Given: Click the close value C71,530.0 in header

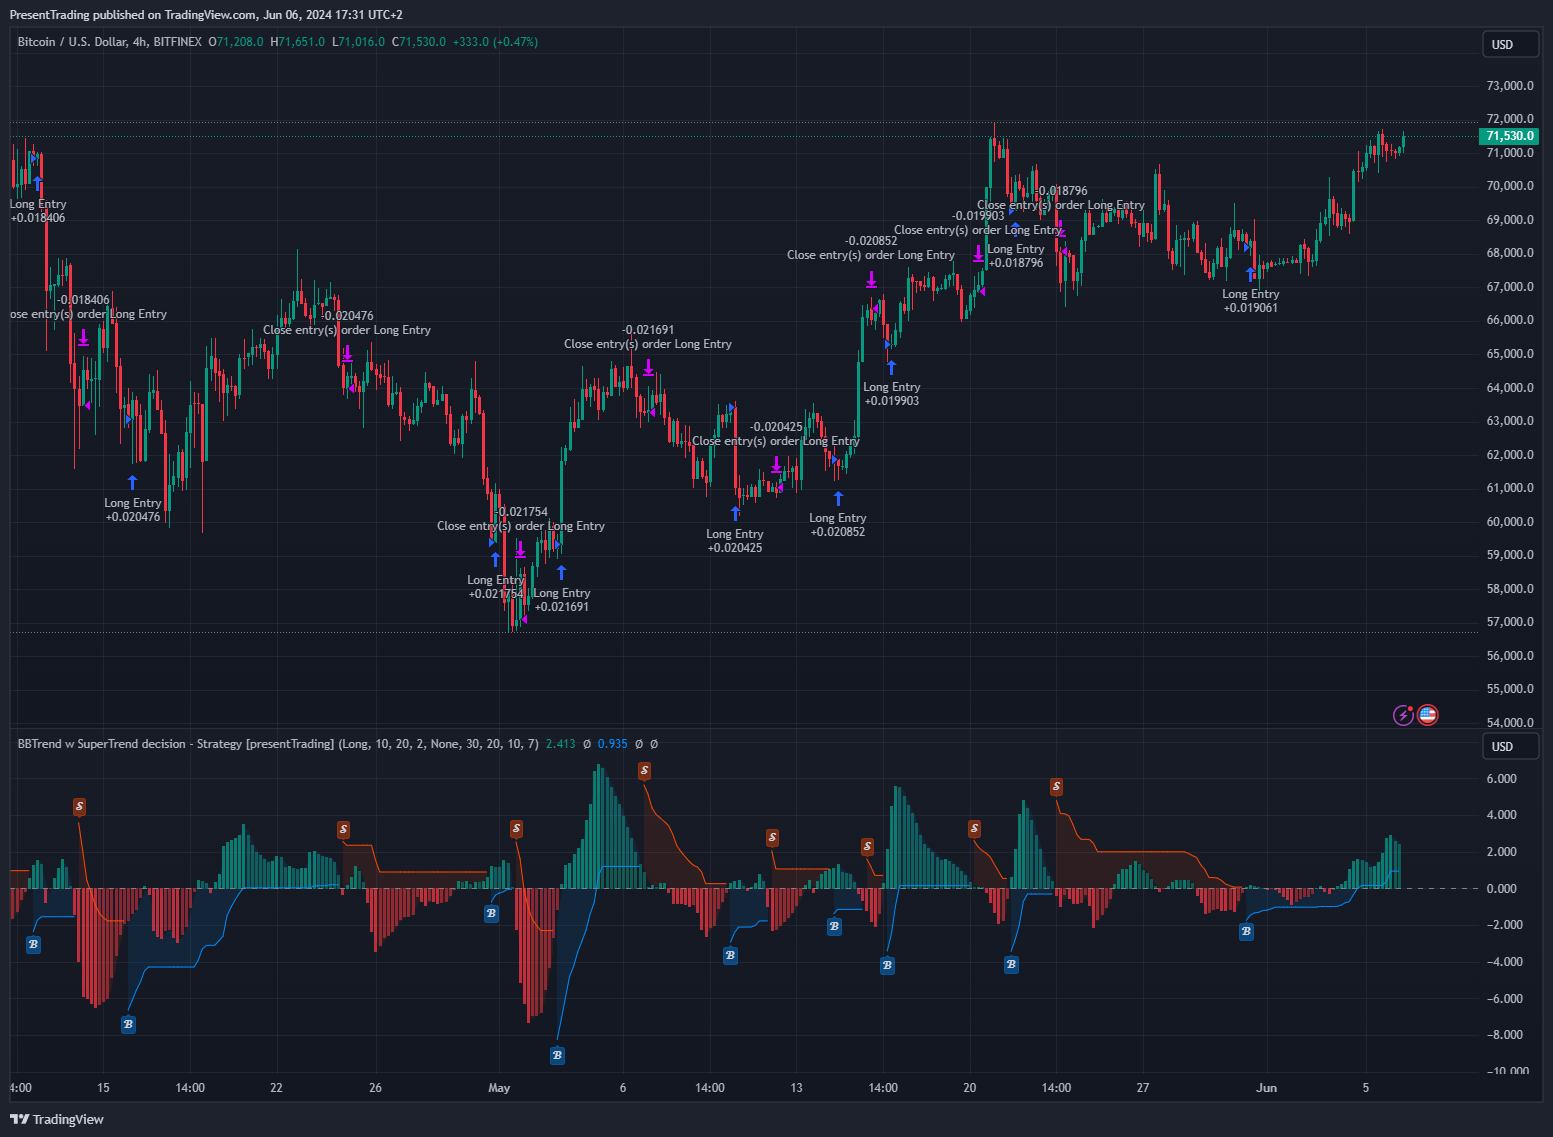Looking at the screenshot, I should pos(419,42).
